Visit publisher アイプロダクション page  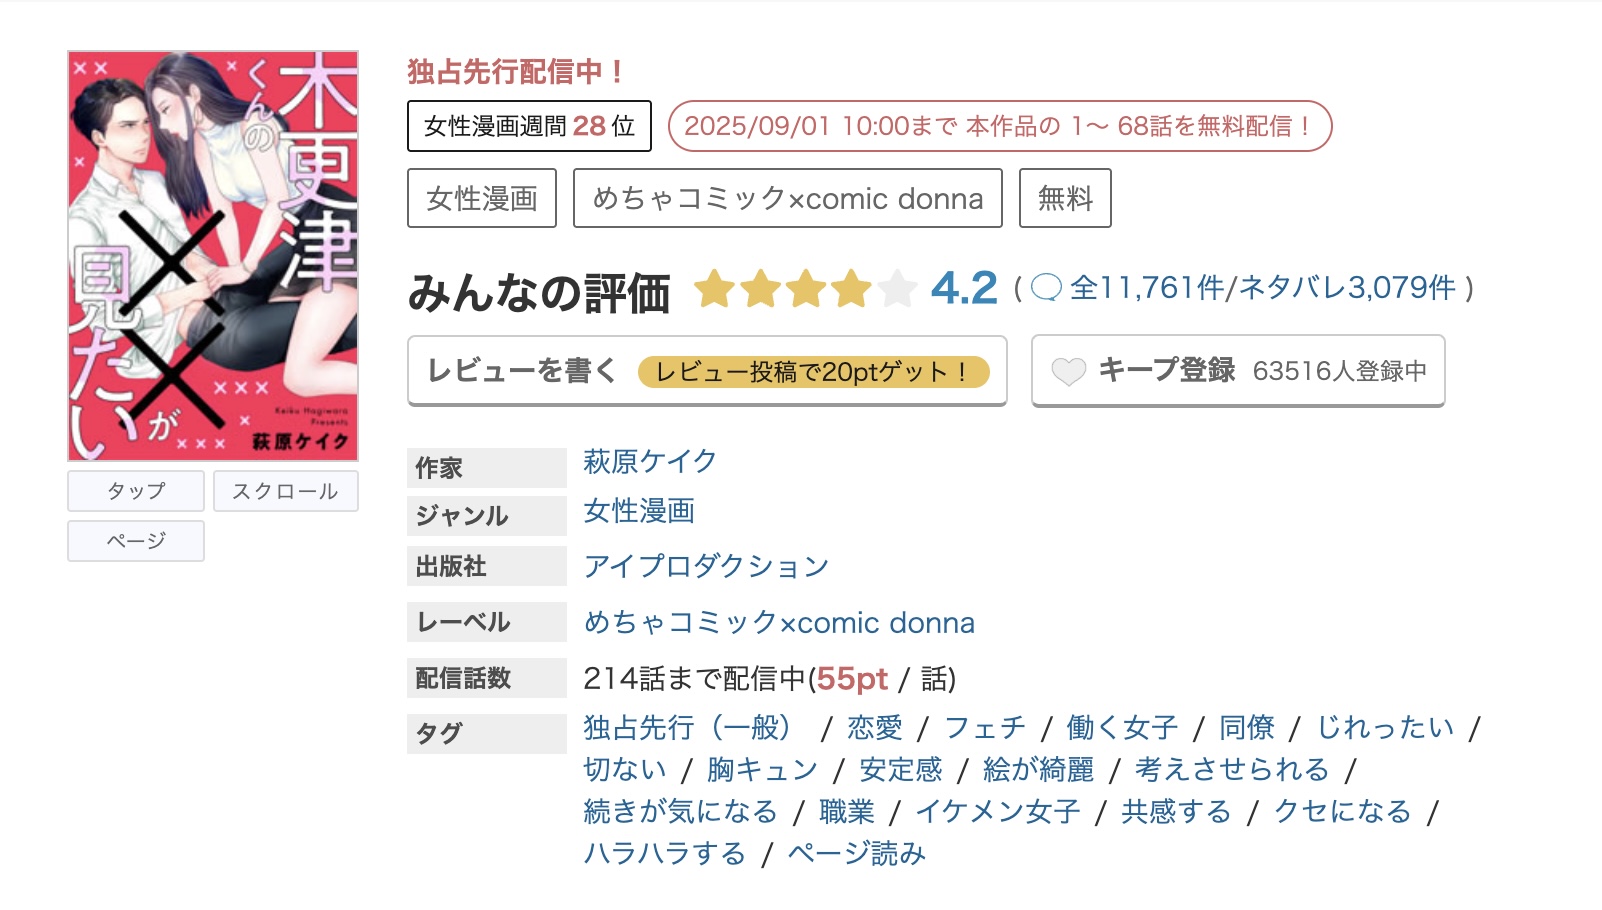pyautogui.click(x=705, y=566)
